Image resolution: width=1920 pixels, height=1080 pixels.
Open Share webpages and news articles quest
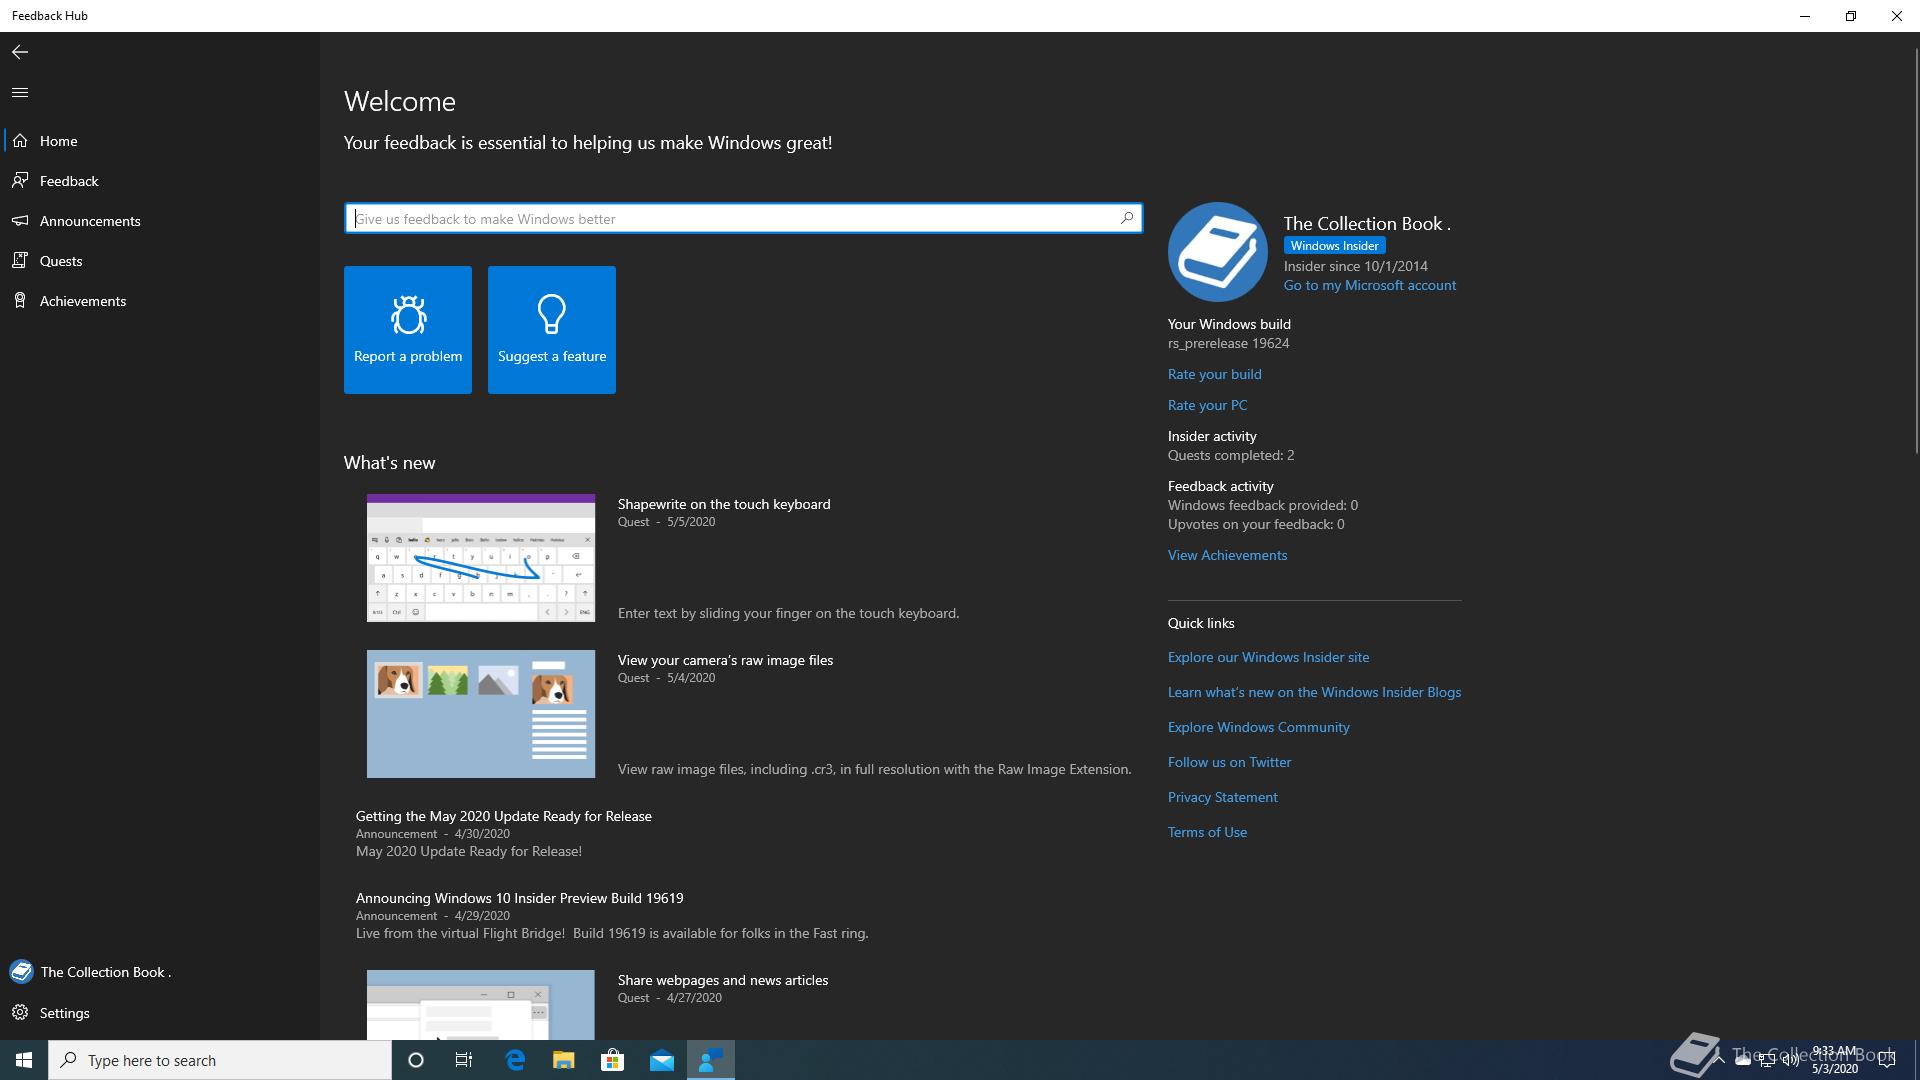coord(723,980)
